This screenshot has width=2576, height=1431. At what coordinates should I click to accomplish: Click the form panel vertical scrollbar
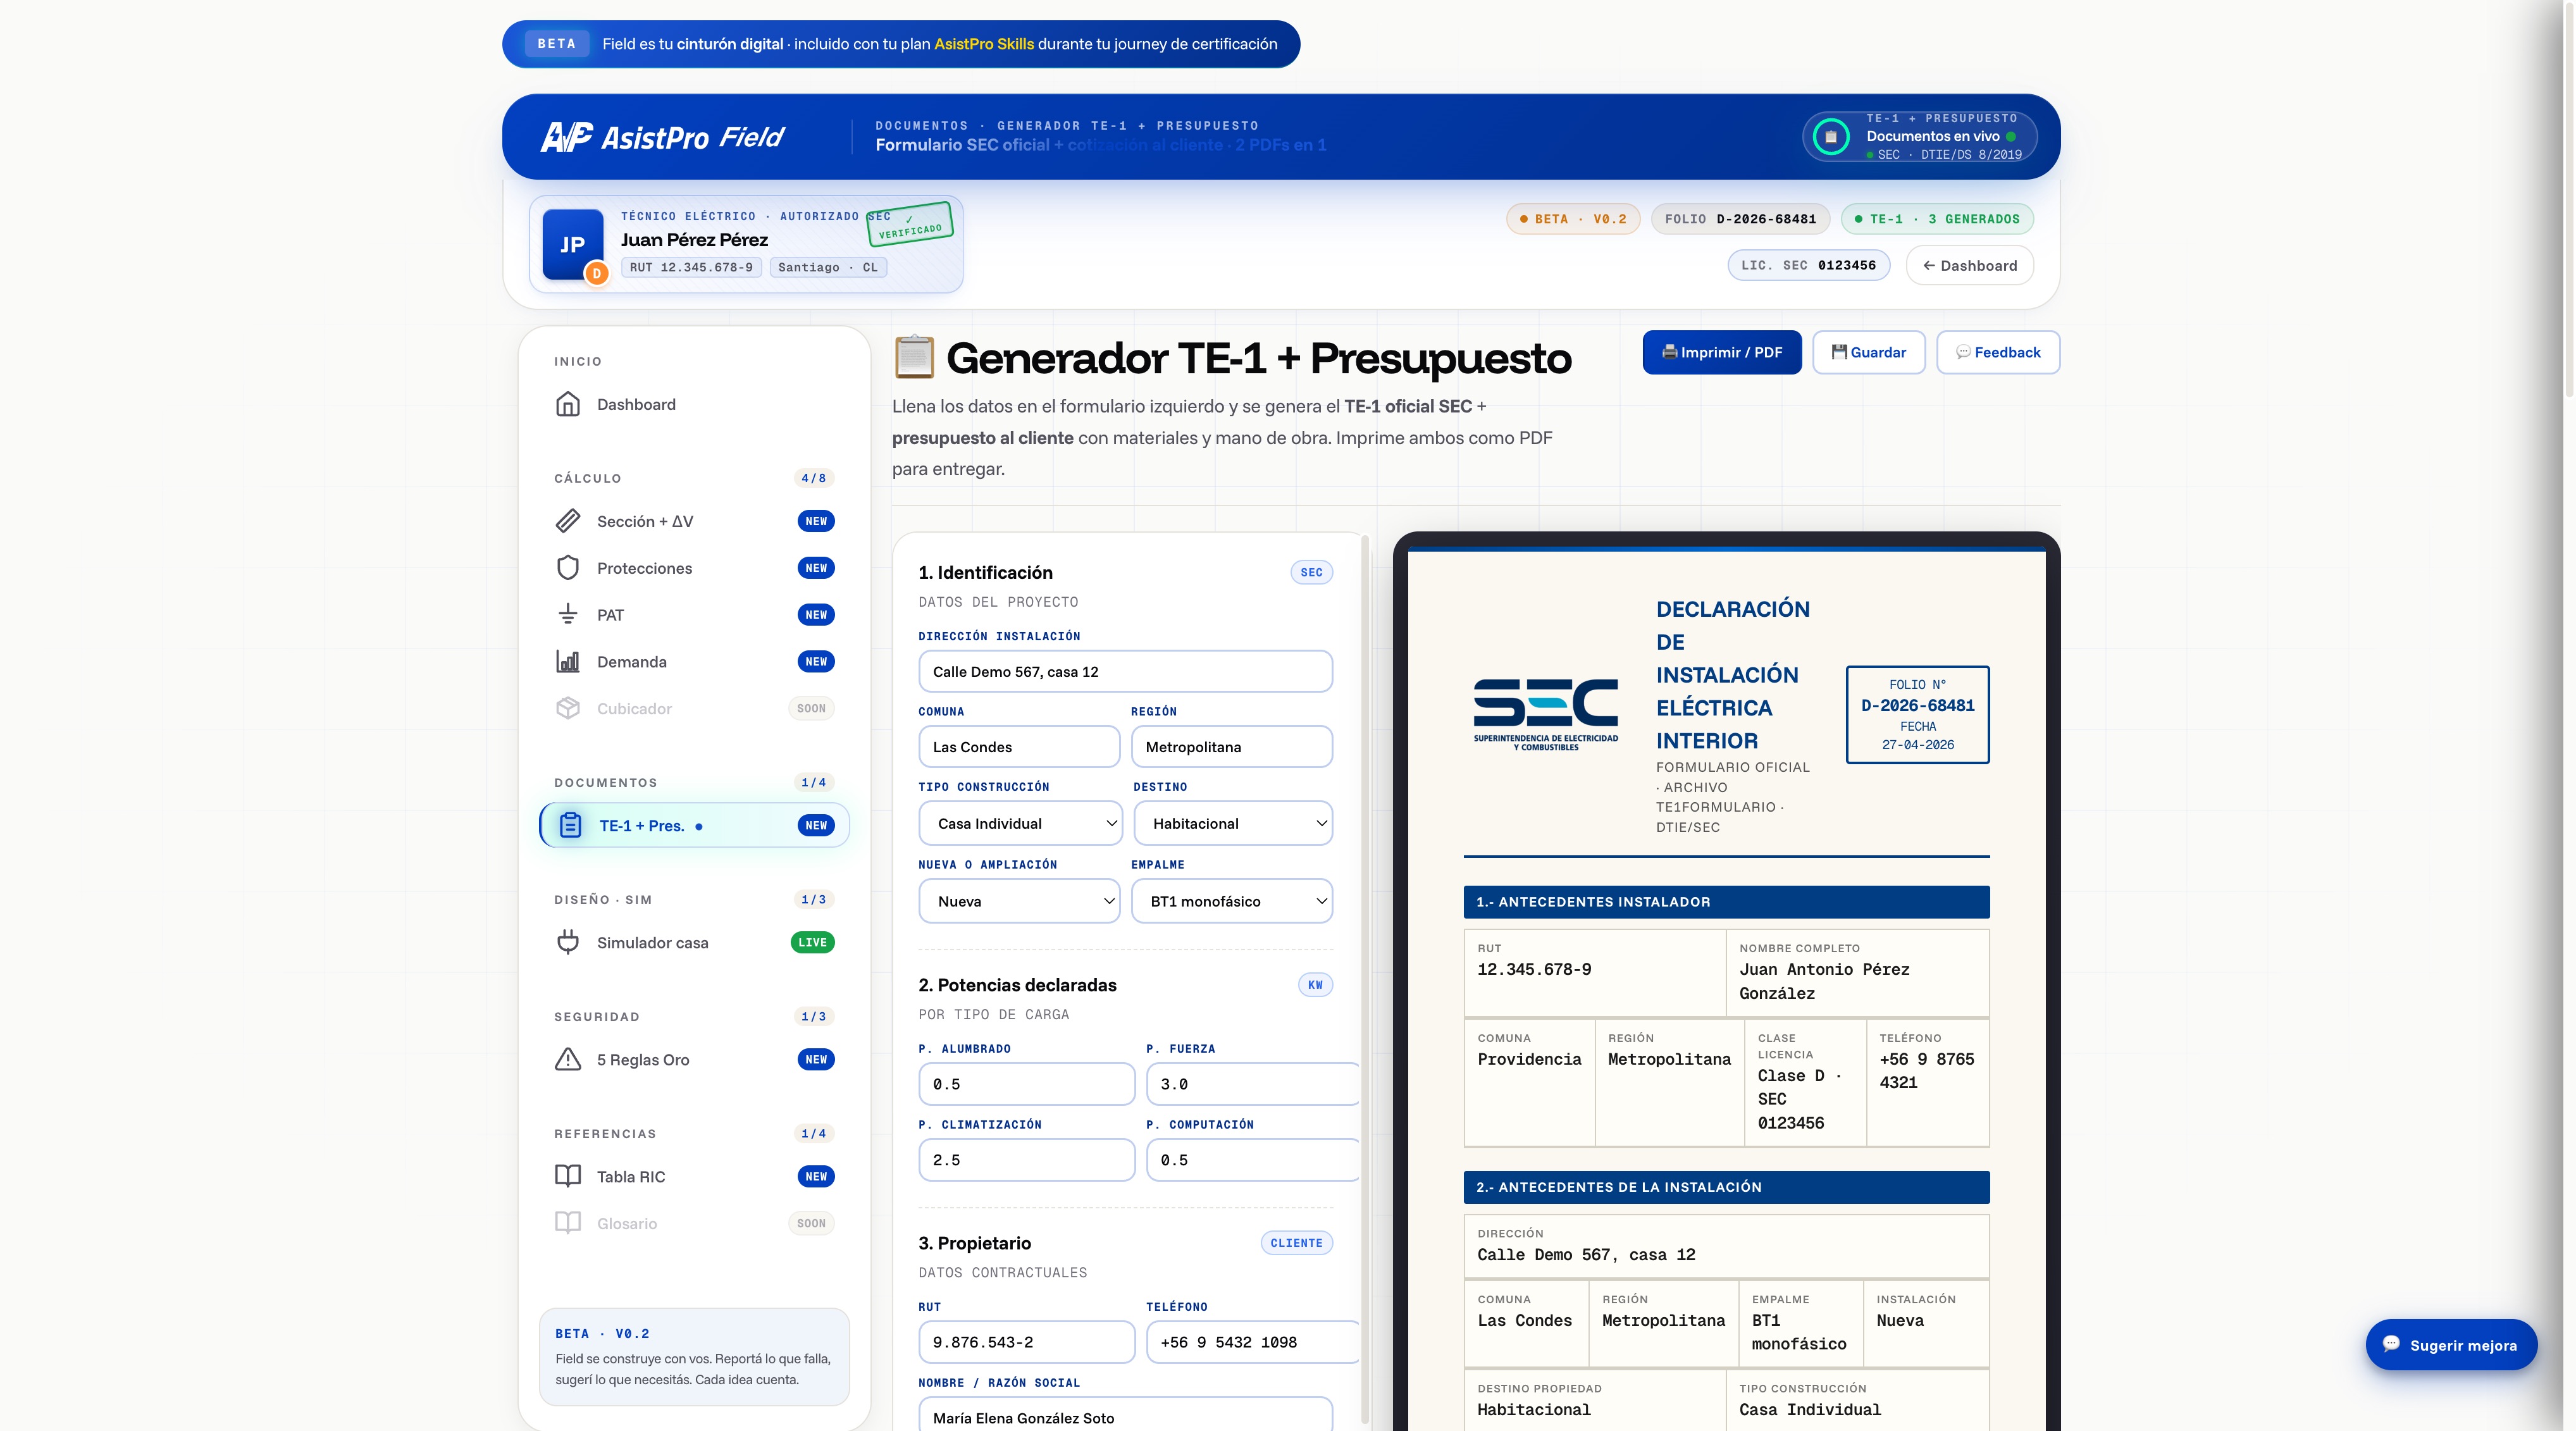(1366, 980)
